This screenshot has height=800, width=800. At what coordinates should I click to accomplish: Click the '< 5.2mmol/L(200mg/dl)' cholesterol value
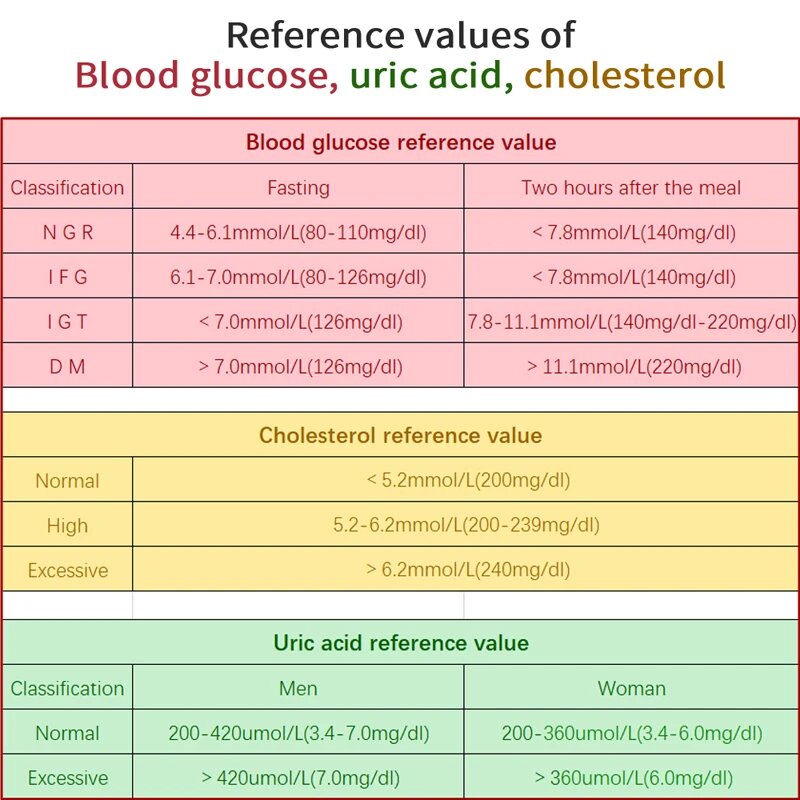click(467, 481)
